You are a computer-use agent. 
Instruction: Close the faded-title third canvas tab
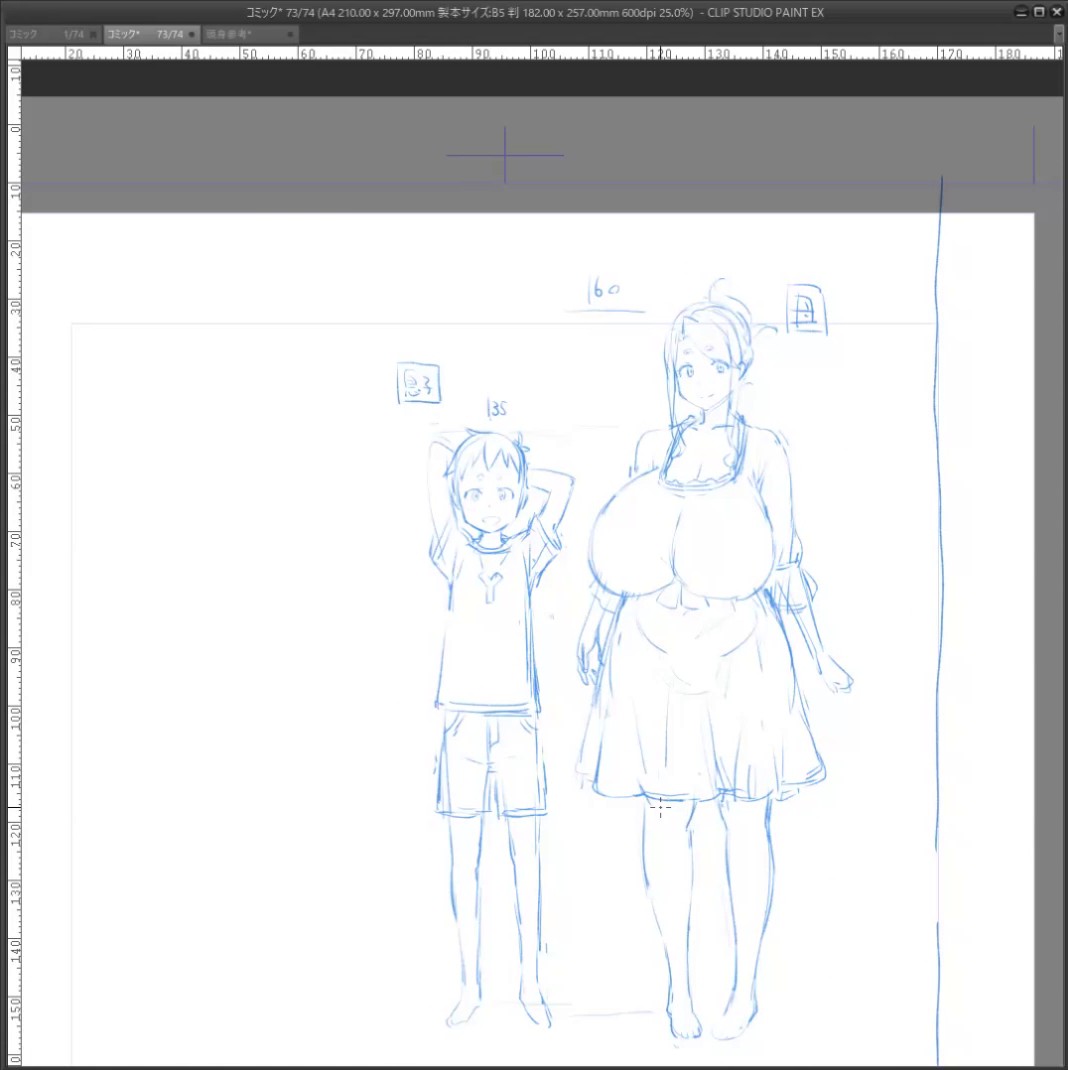pyautogui.click(x=291, y=34)
